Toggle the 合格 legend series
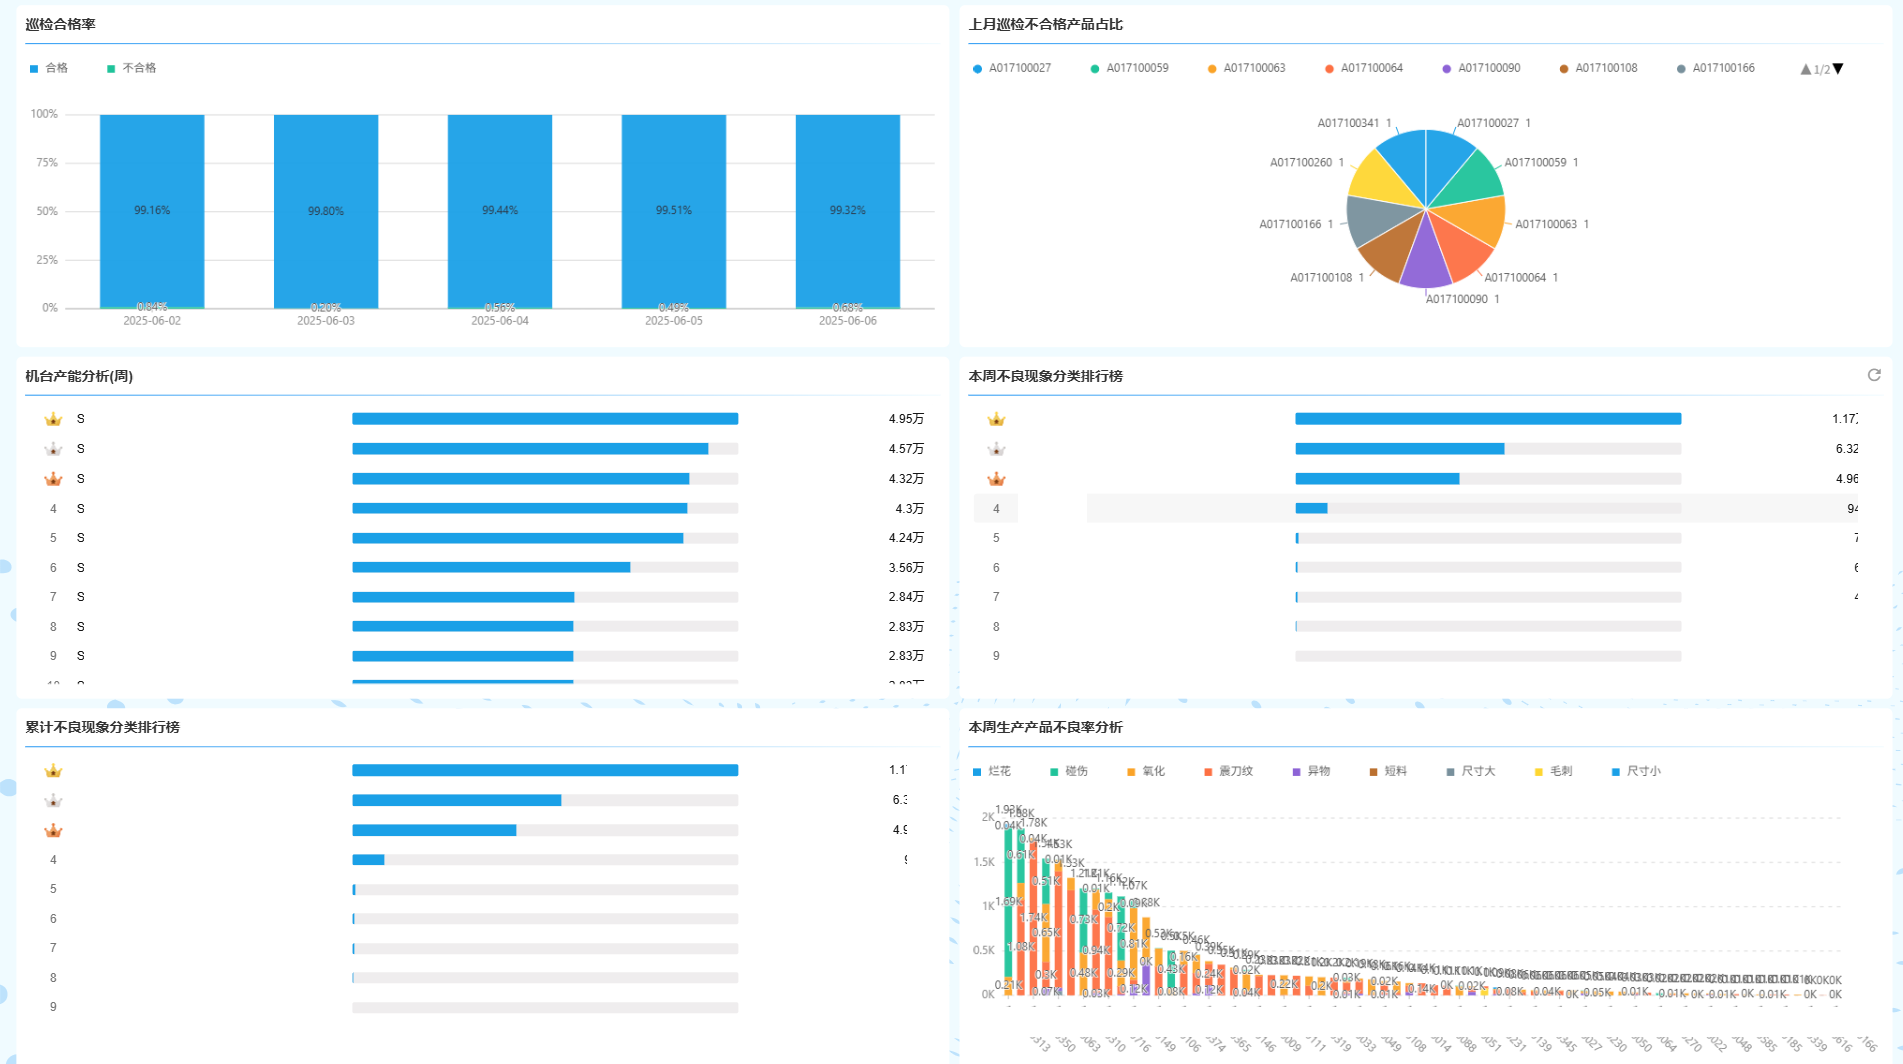The height and width of the screenshot is (1064, 1903). 49,68
